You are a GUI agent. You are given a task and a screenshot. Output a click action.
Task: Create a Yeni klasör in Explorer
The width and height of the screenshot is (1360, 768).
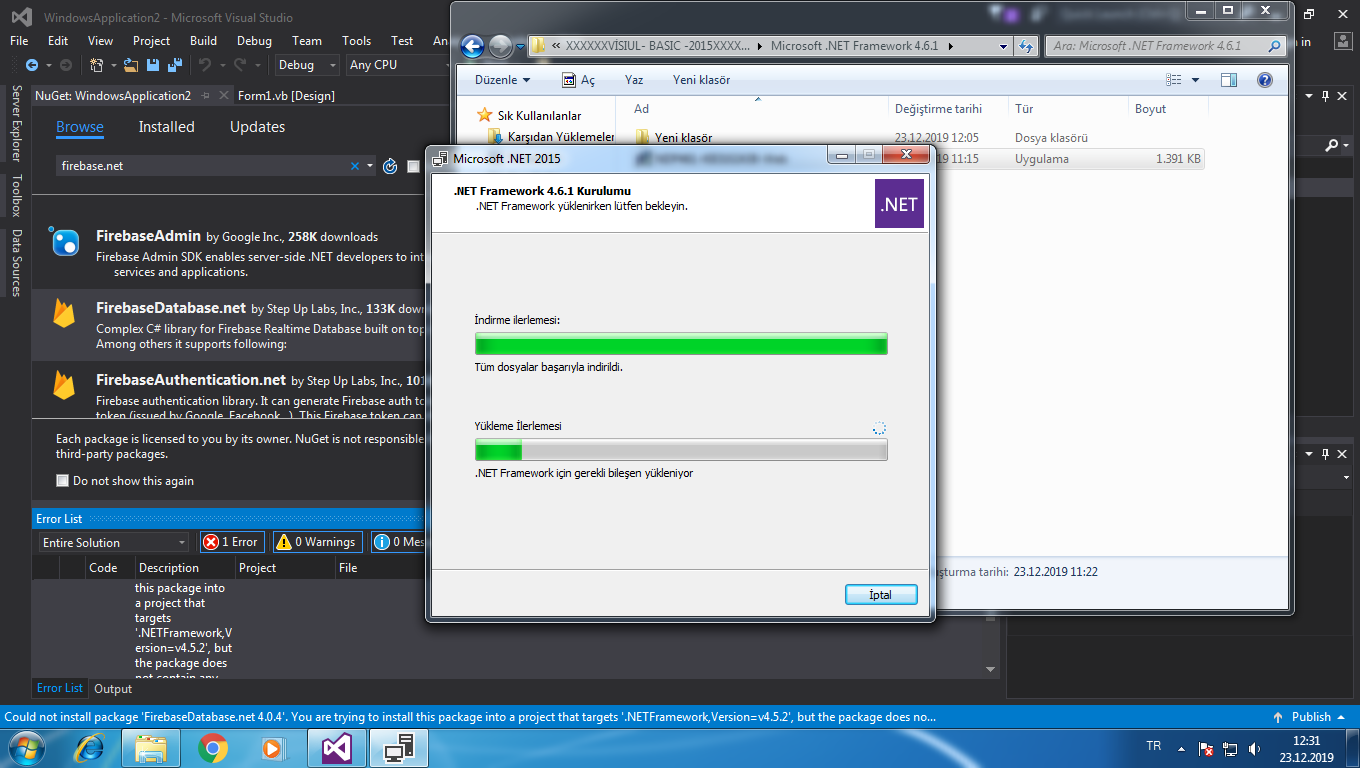(x=701, y=79)
